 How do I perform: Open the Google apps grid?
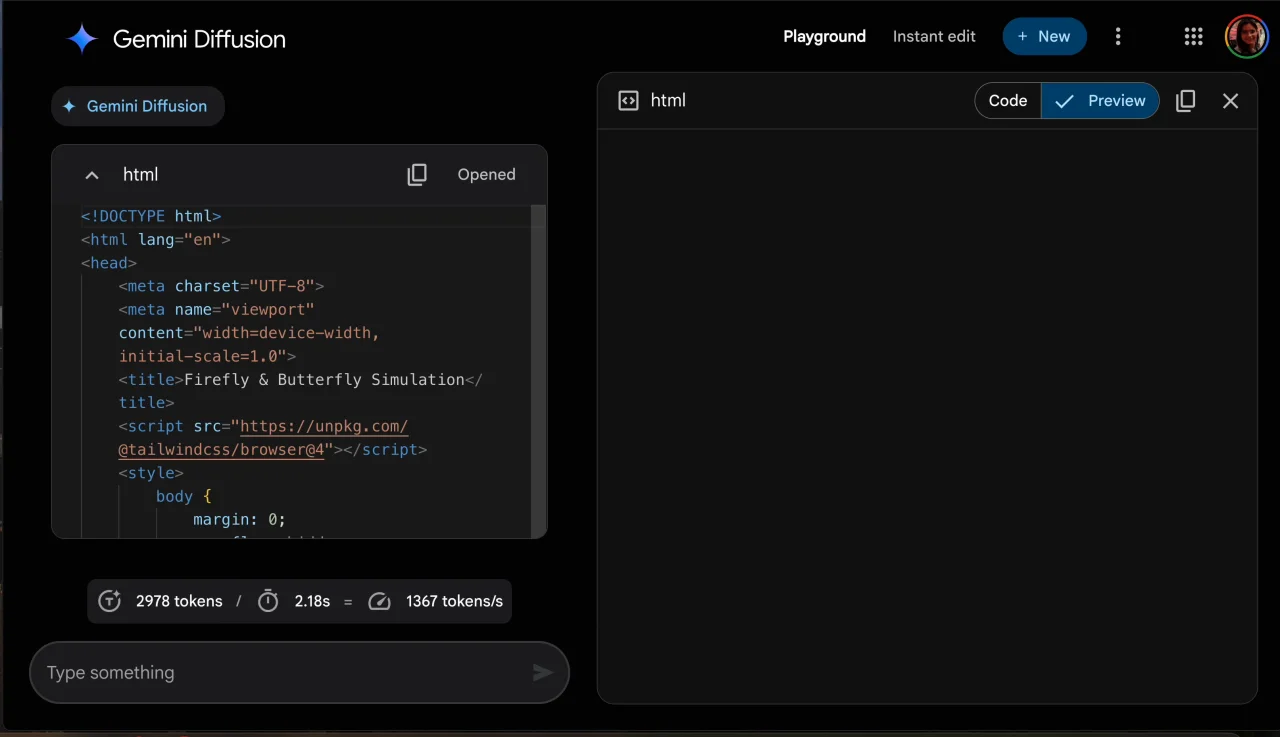point(1193,37)
